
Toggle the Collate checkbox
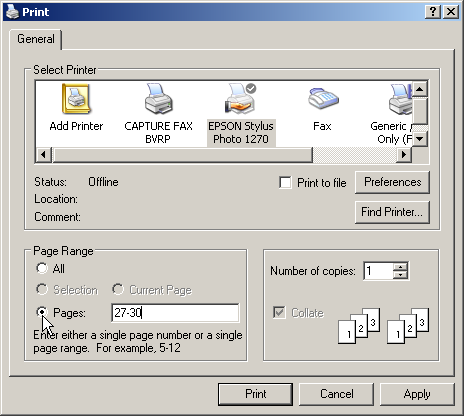tap(279, 313)
